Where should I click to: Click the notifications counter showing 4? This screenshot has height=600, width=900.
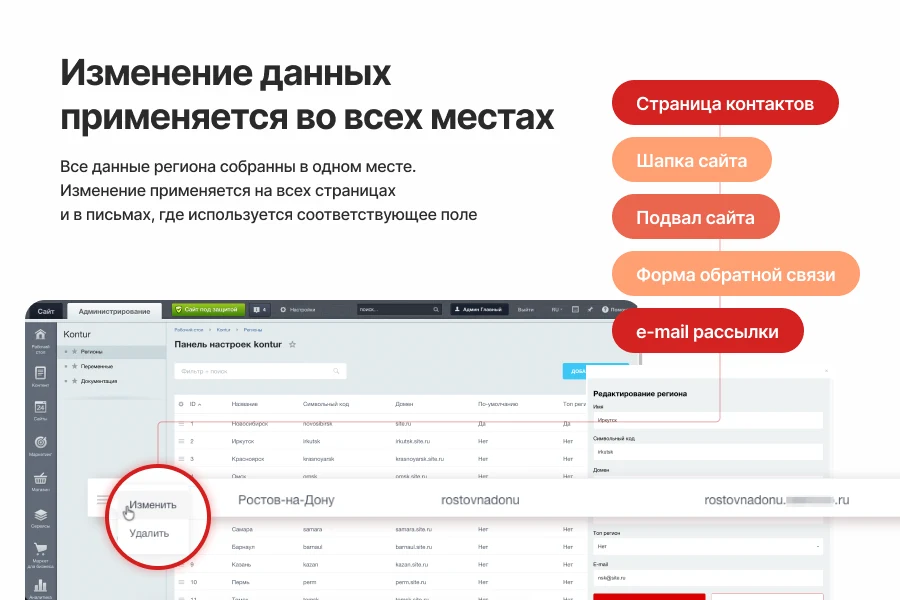click(260, 309)
